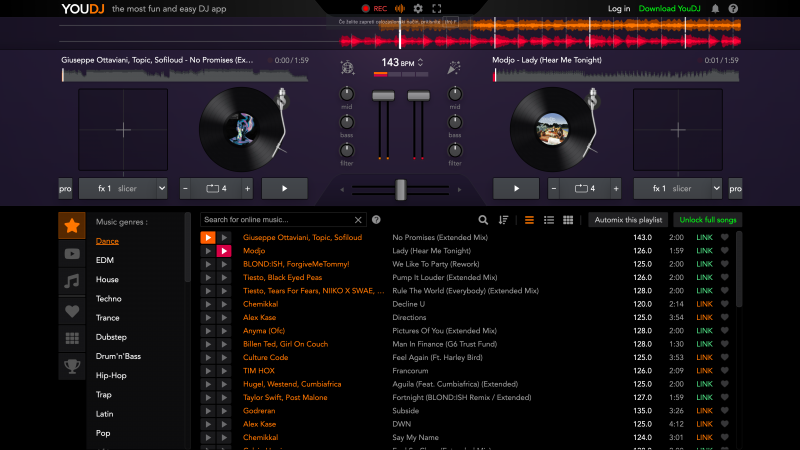Image resolution: width=800 pixels, height=450 pixels.
Task: Click Automix this playlist button
Action: click(x=627, y=220)
